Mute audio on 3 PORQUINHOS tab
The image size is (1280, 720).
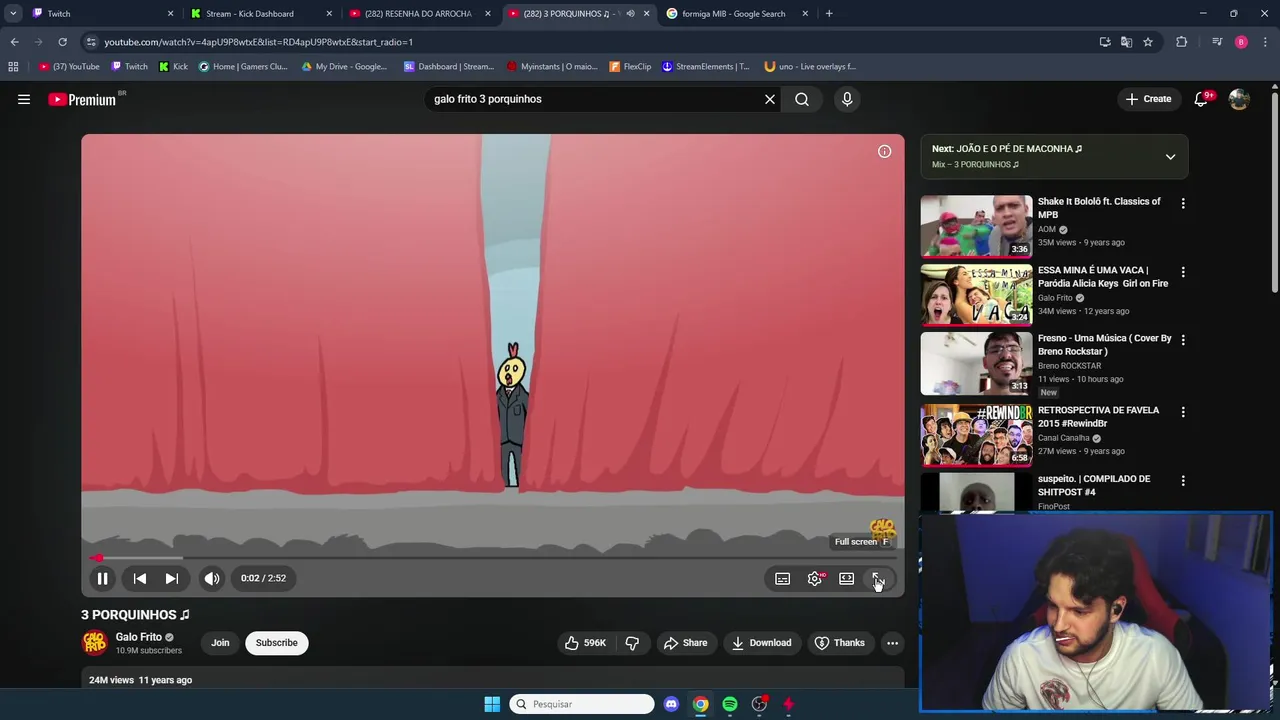coord(630,14)
